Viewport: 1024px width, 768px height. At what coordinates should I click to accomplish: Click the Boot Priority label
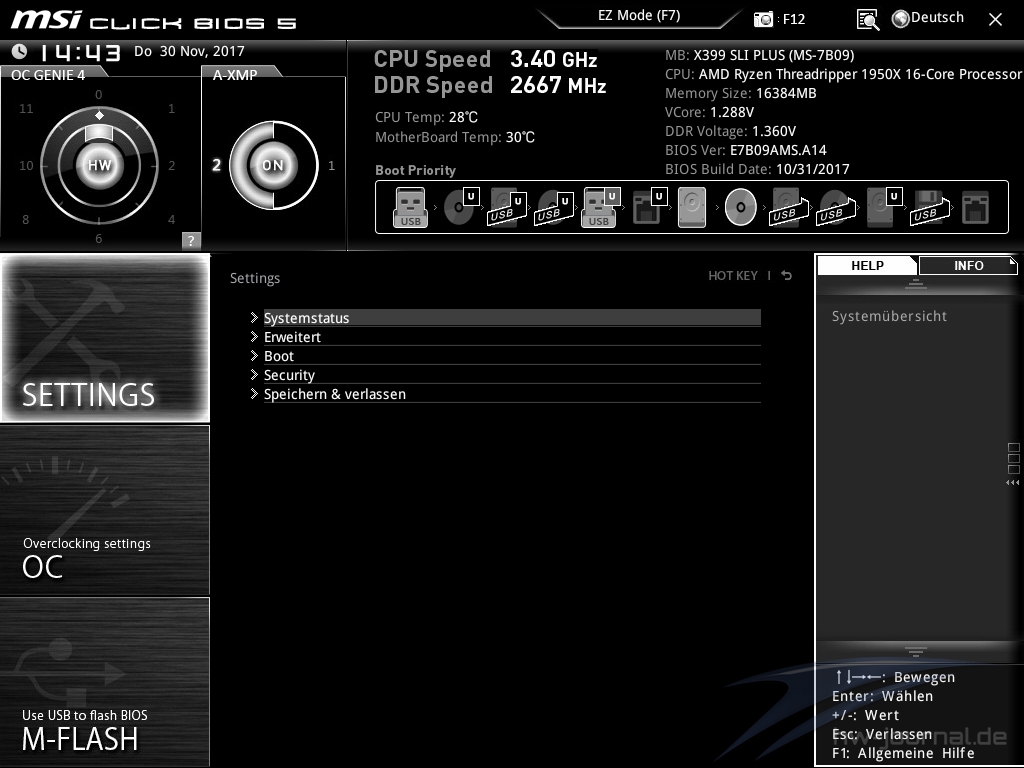415,170
